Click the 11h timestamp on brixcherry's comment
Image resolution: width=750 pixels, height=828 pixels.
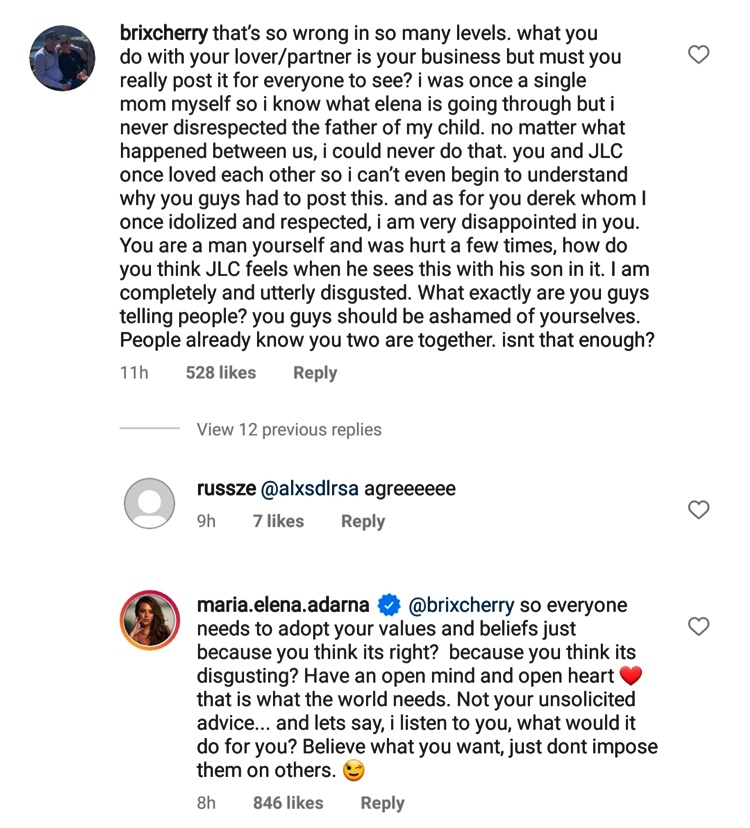pyautogui.click(x=134, y=373)
